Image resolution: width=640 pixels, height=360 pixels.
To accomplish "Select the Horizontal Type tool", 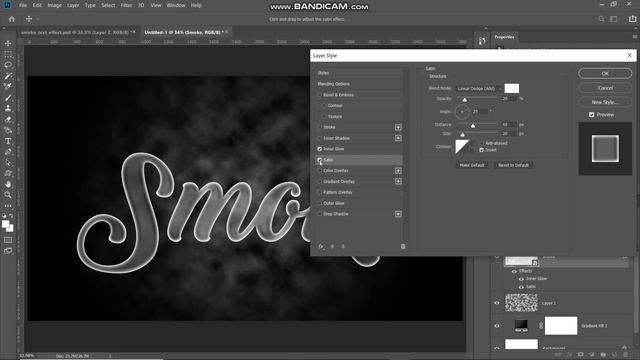I will (8, 141).
